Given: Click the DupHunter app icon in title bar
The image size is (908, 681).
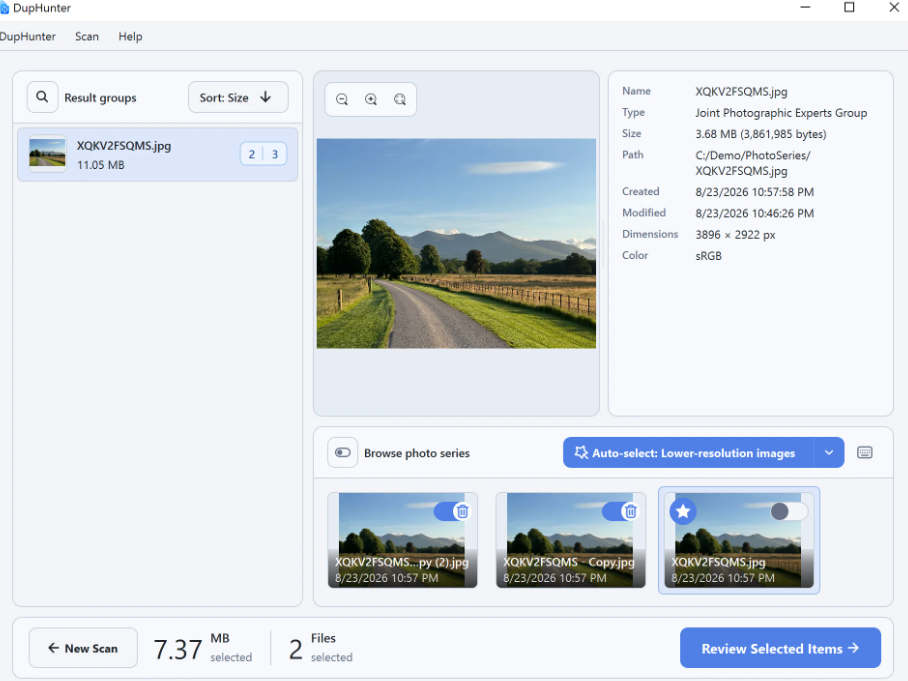Looking at the screenshot, I should tap(5, 8).
